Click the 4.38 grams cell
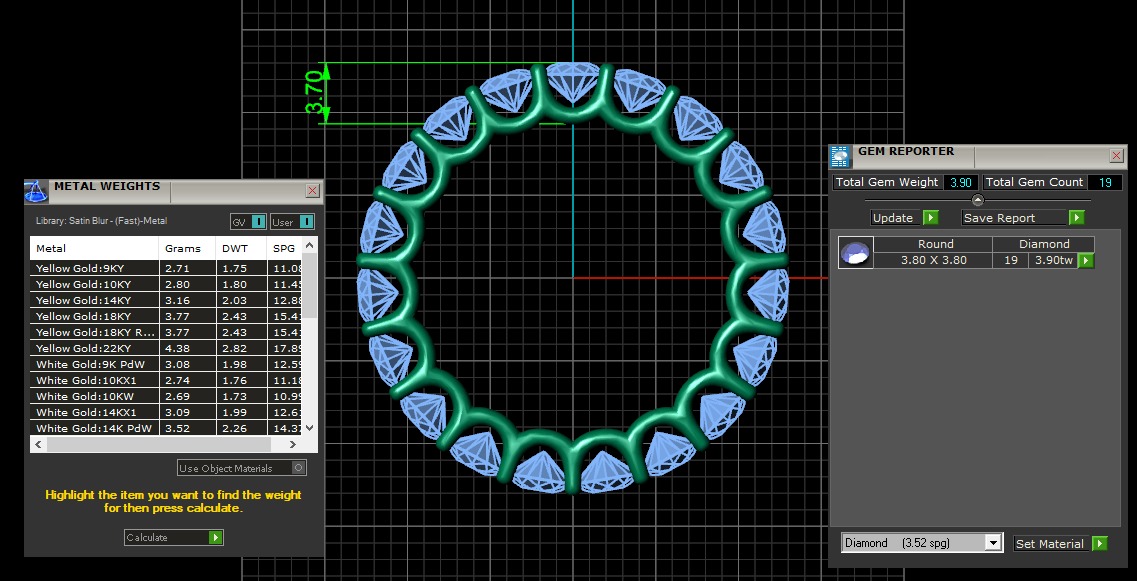Viewport: 1137px width, 581px height. pos(187,348)
